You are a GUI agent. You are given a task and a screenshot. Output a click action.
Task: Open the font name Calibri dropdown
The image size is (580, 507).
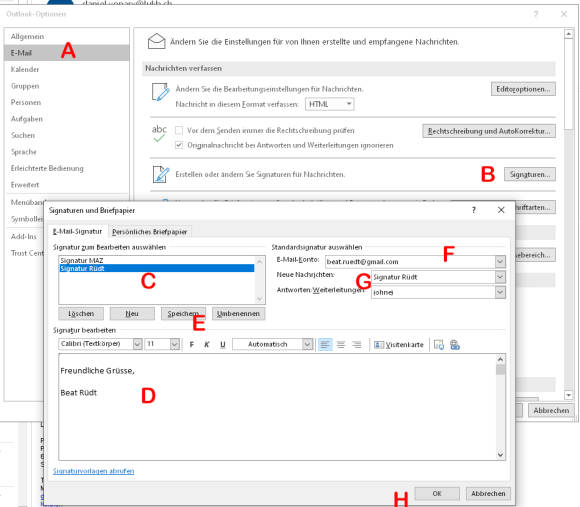point(137,344)
